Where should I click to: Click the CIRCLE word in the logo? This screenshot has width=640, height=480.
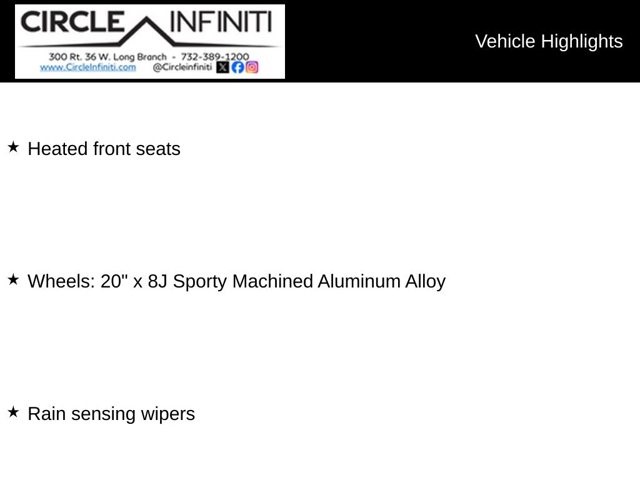point(72,22)
